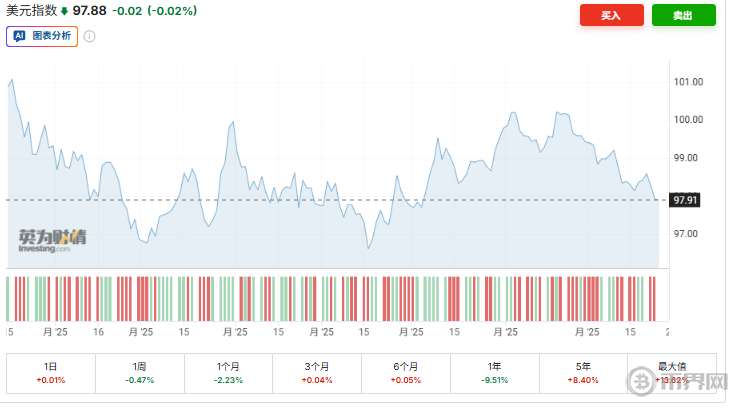The image size is (739, 409).
Task: Click the 美元指数 title text
Action: coord(31,11)
